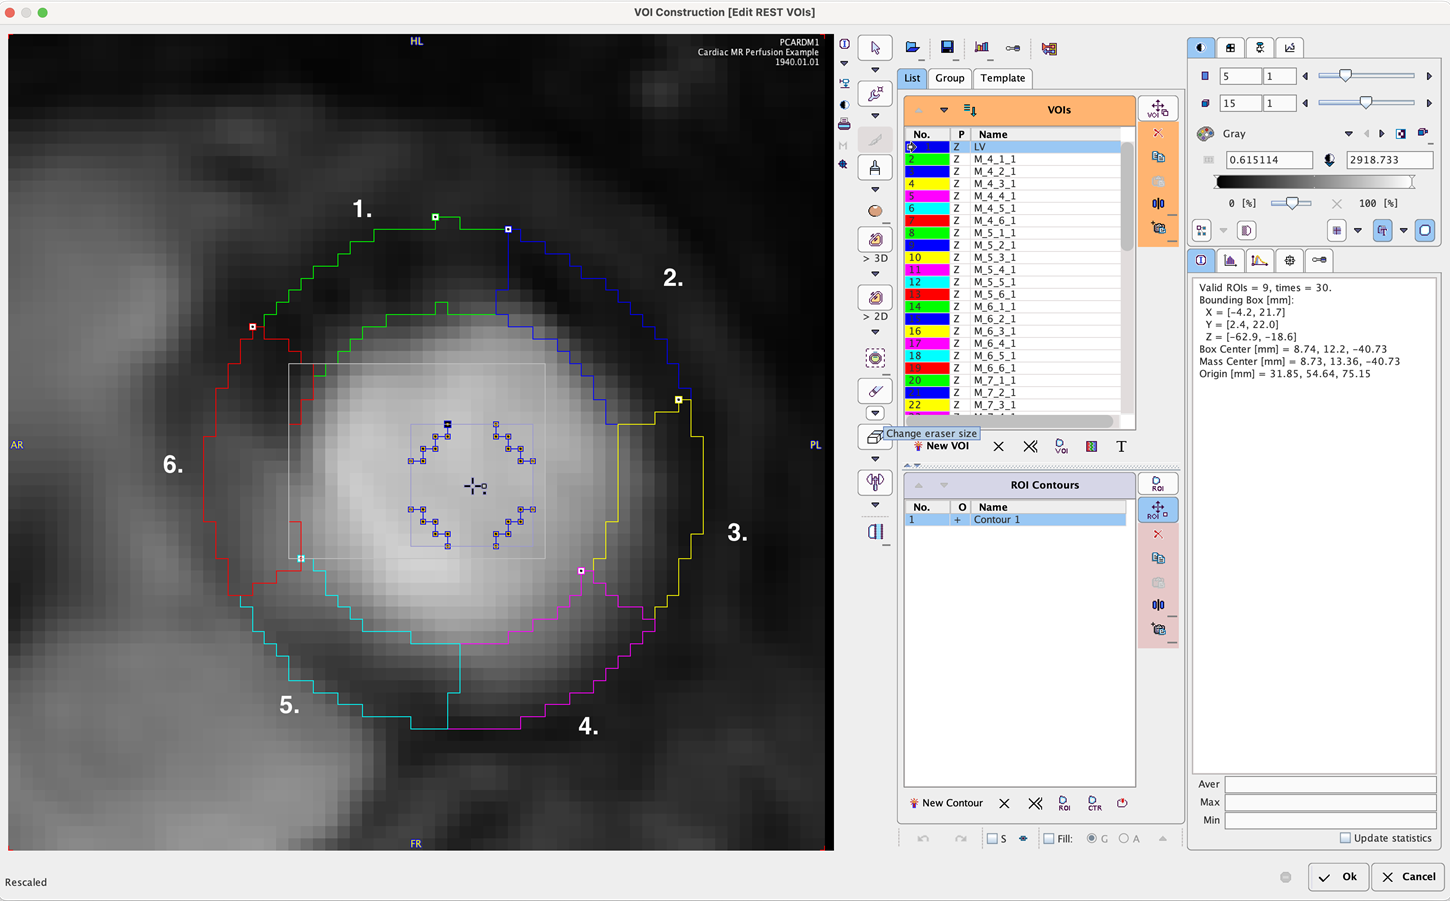Mirror the VOI with the orange-panel flip icon
The height and width of the screenshot is (901, 1450).
click(1158, 204)
